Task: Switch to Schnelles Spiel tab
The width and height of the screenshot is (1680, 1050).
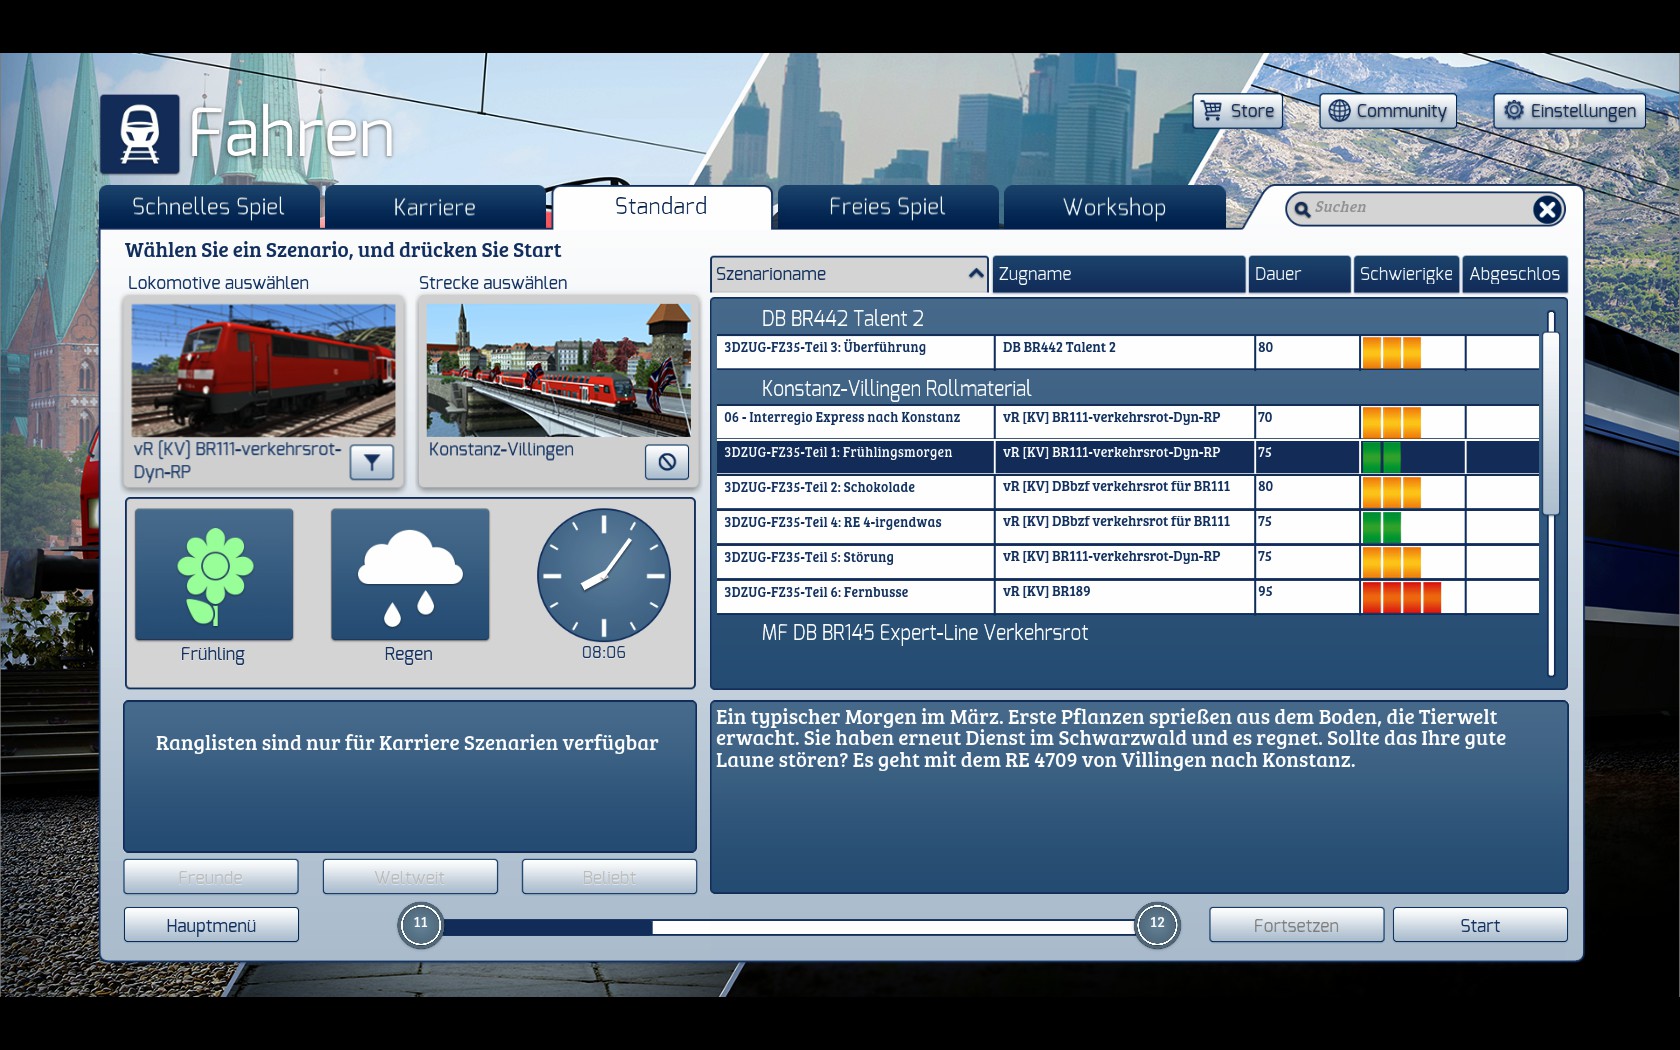Action: pyautogui.click(x=209, y=207)
